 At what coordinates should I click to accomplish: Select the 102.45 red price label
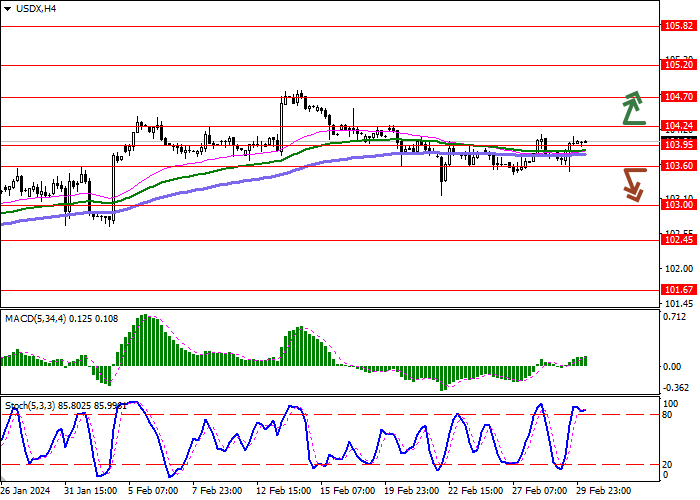pyautogui.click(x=679, y=240)
